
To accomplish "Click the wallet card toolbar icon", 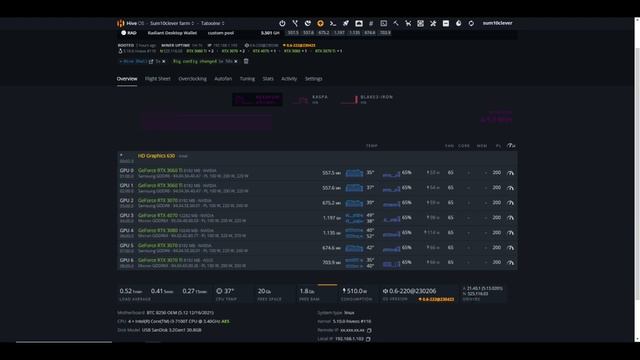I will (x=359, y=23).
